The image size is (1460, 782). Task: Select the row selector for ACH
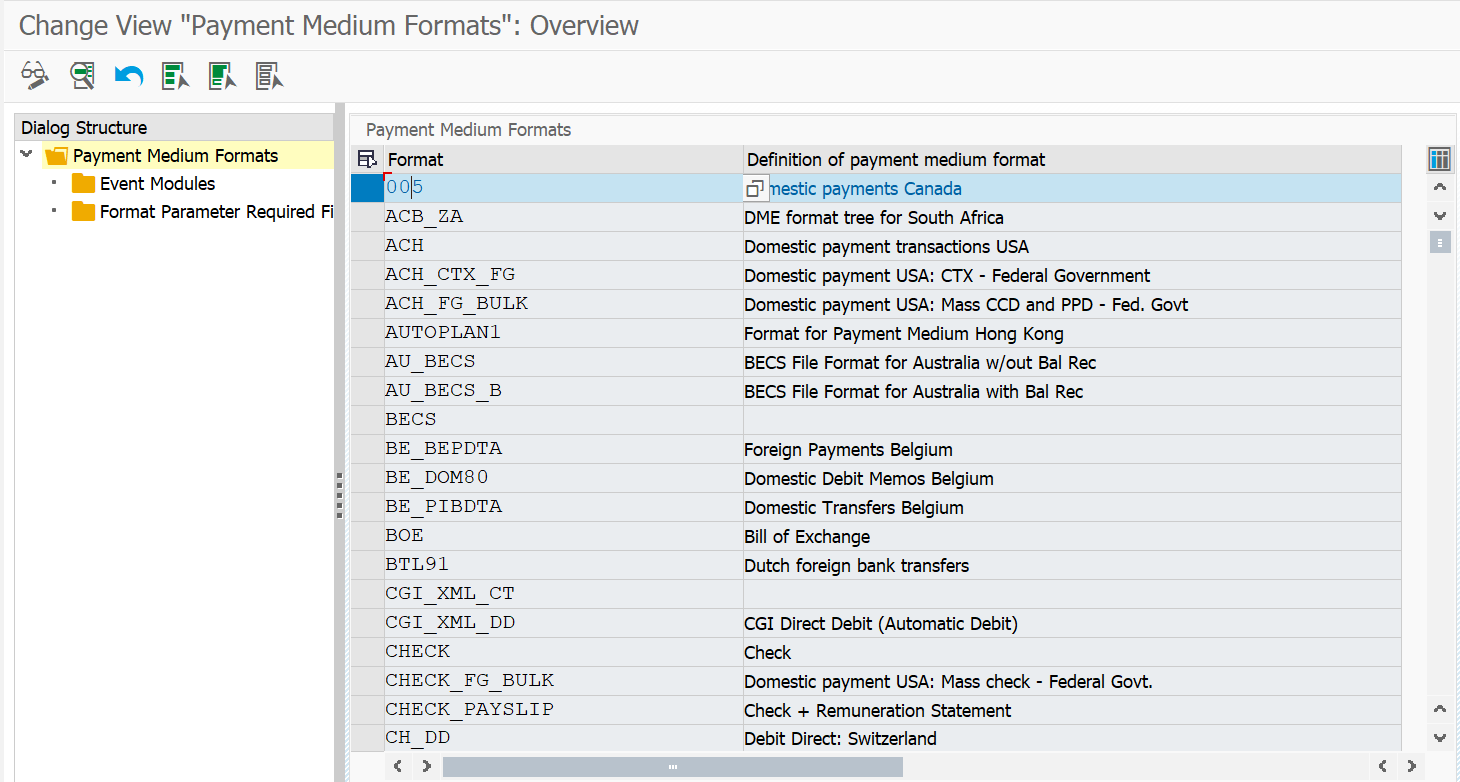[367, 246]
